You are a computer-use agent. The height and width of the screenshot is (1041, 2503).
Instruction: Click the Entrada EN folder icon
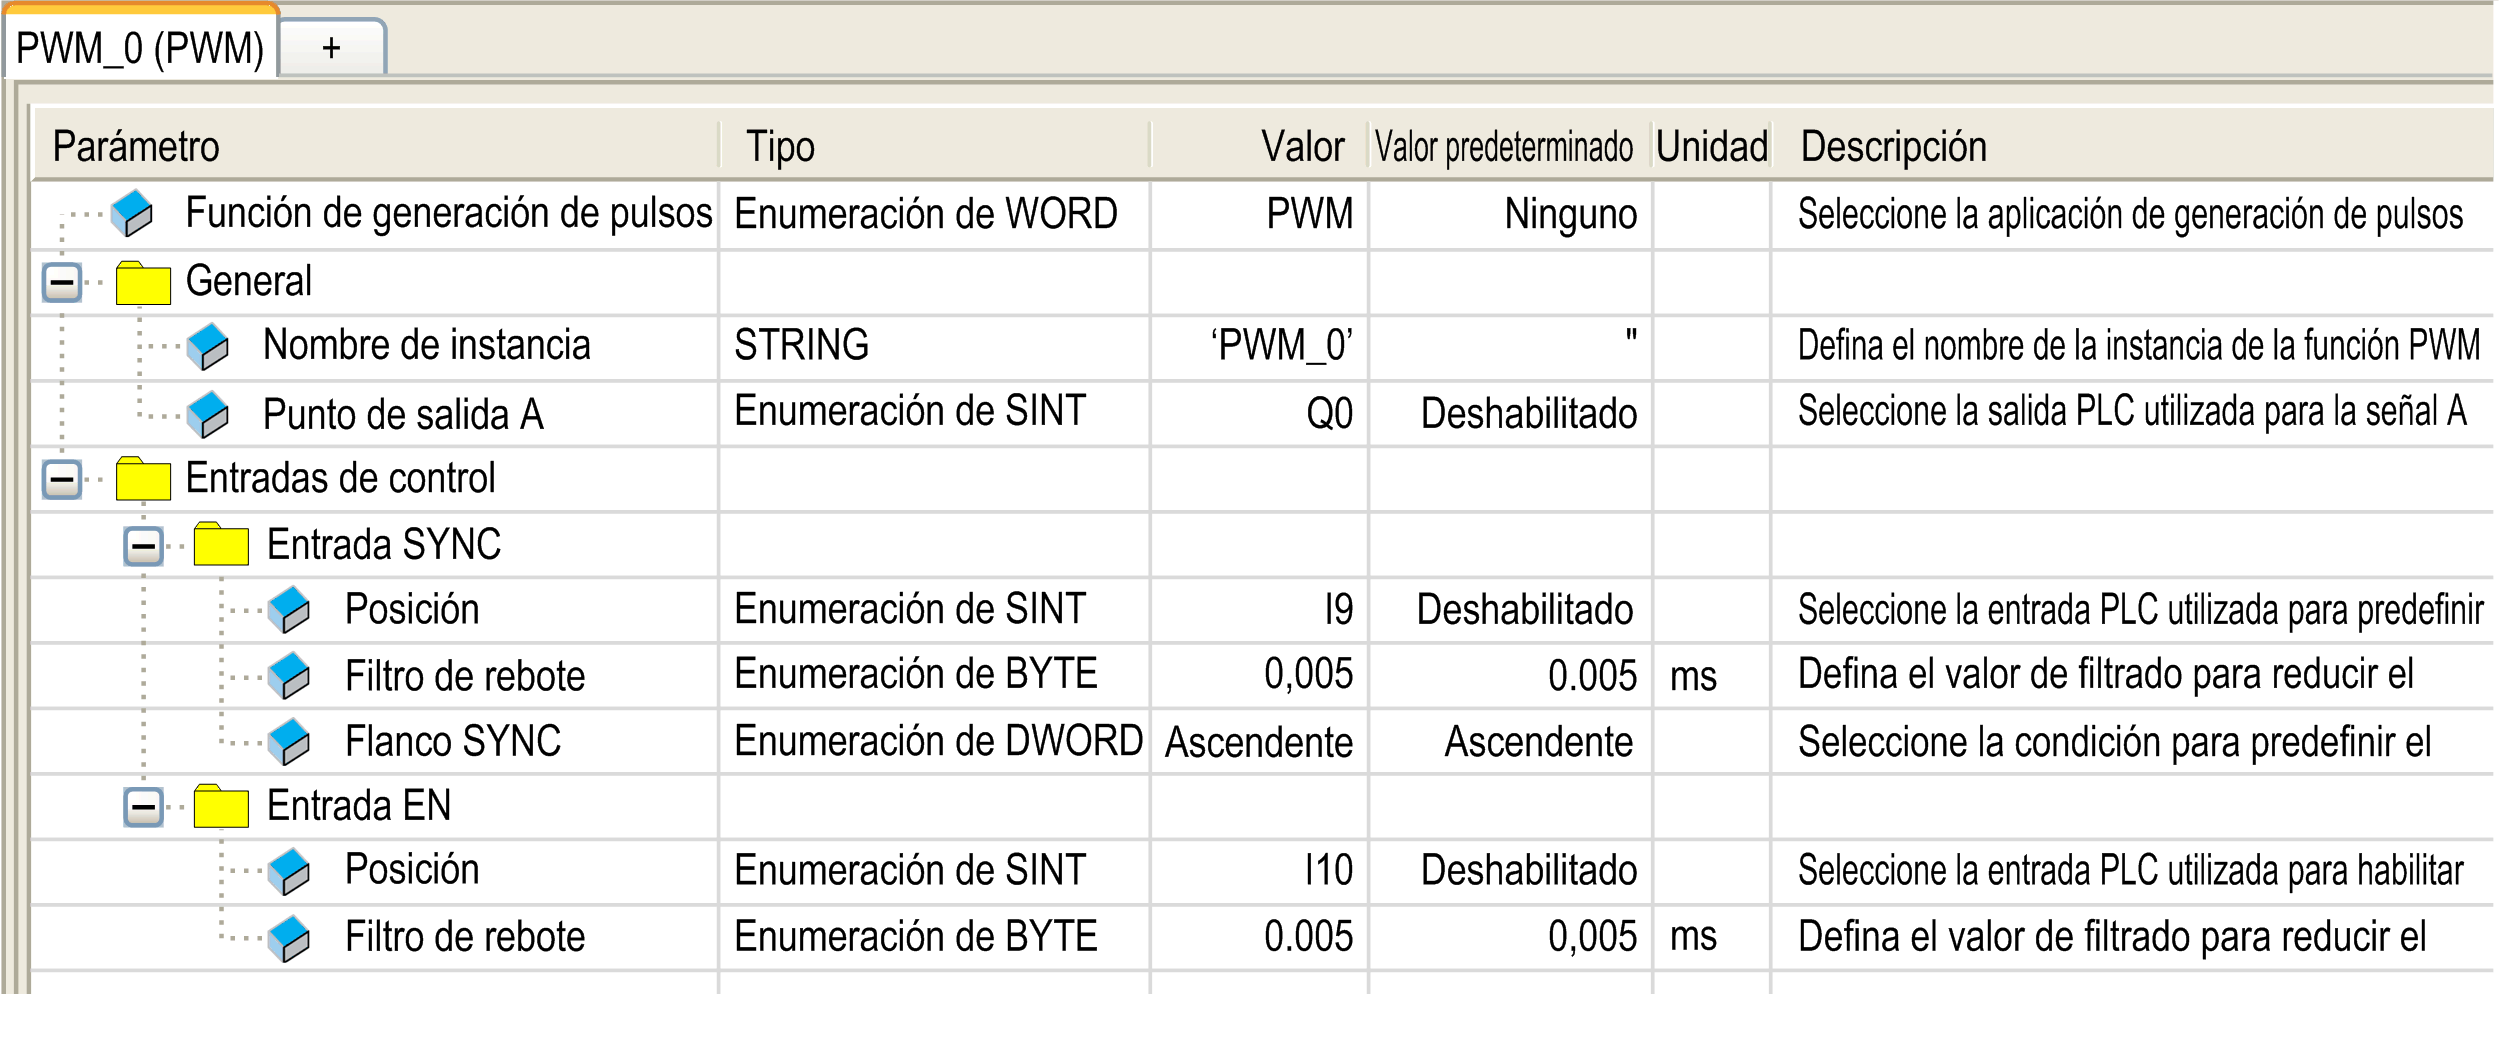click(x=221, y=807)
